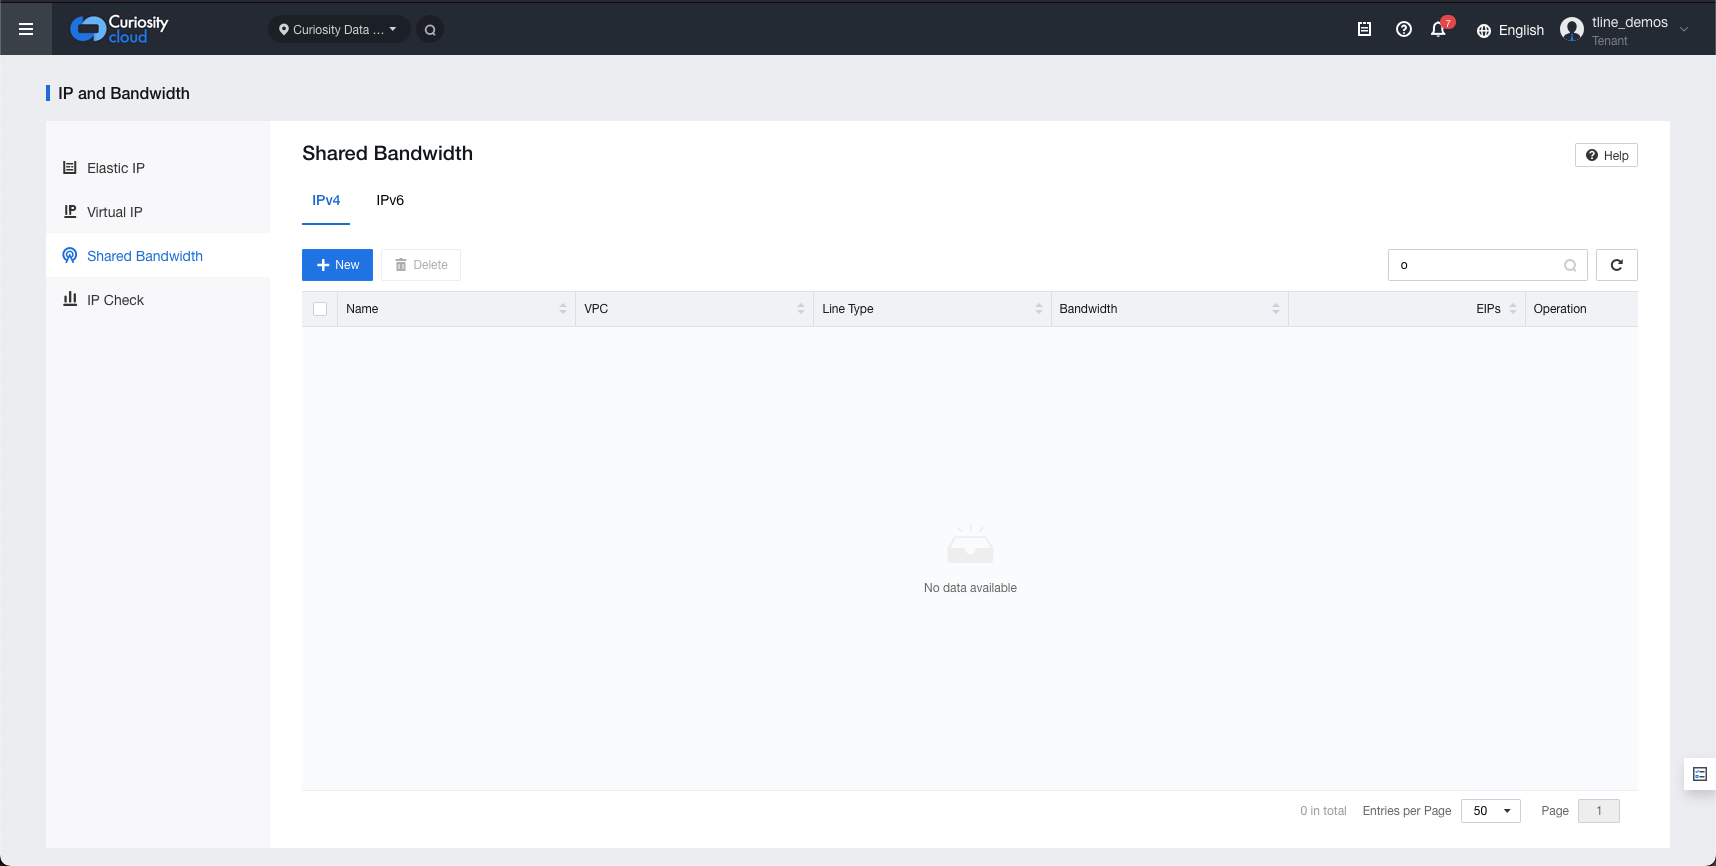The image size is (1716, 866).
Task: Click the Shared Bandwidth sidebar icon
Action: click(70, 255)
